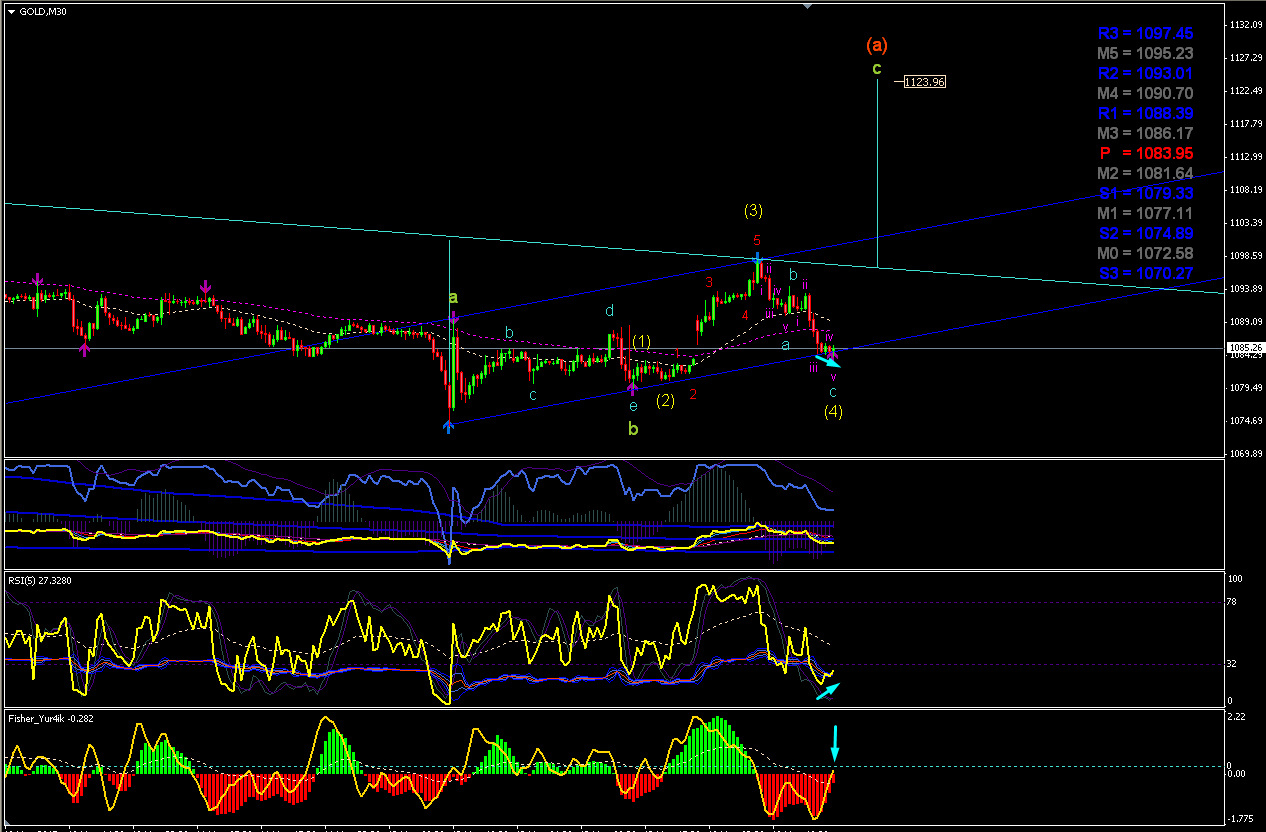Click the red 4 wave label
This screenshot has height=832, width=1266.
coord(746,315)
